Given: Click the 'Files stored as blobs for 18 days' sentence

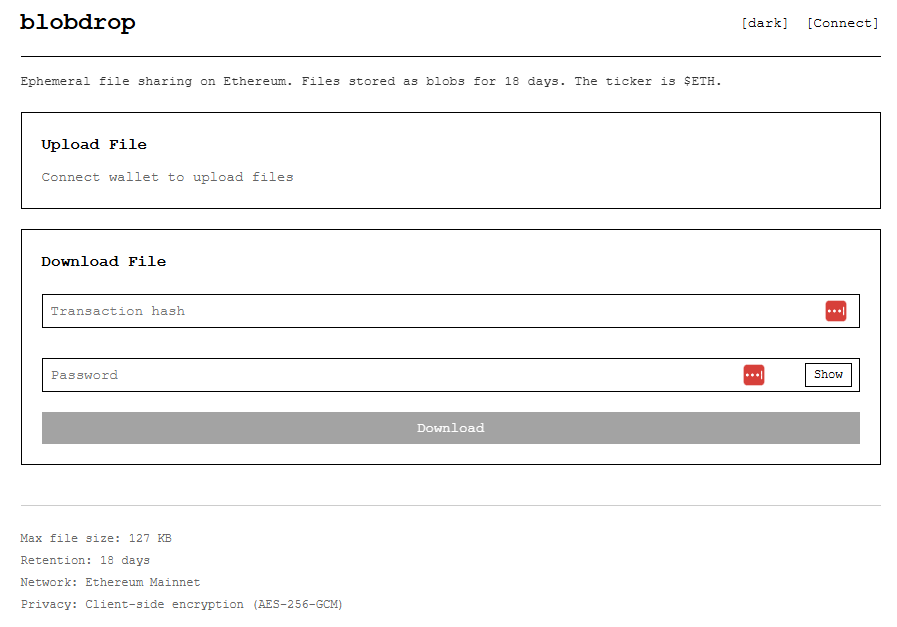Looking at the screenshot, I should [433, 81].
